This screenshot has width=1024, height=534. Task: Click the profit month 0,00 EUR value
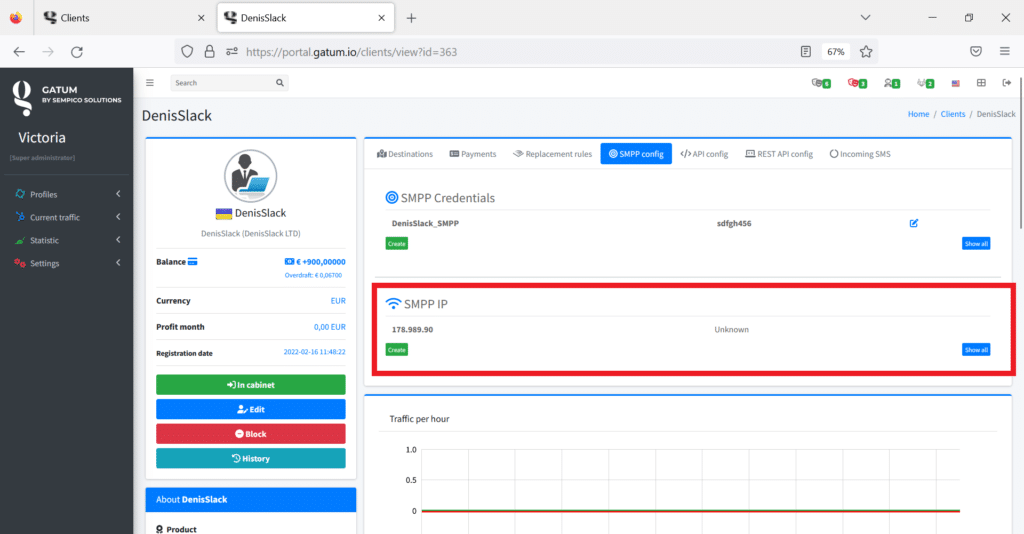(x=330, y=327)
